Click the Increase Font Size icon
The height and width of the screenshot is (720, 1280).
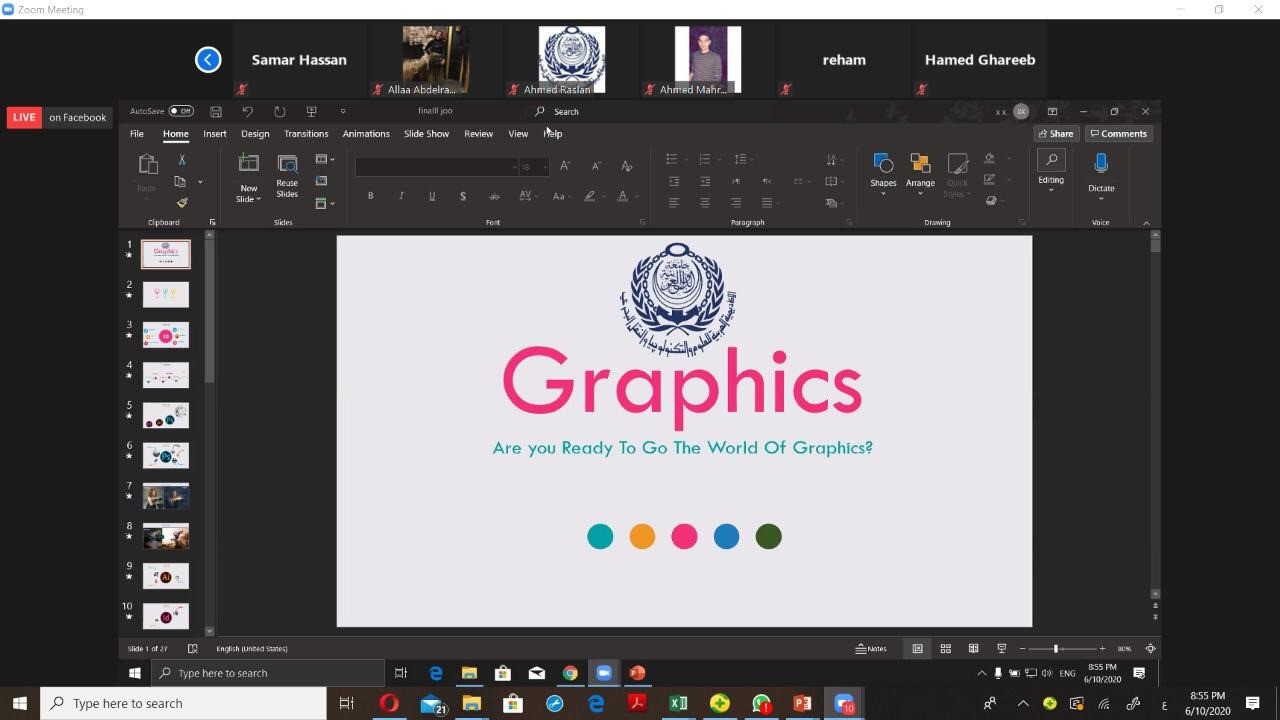pos(565,166)
